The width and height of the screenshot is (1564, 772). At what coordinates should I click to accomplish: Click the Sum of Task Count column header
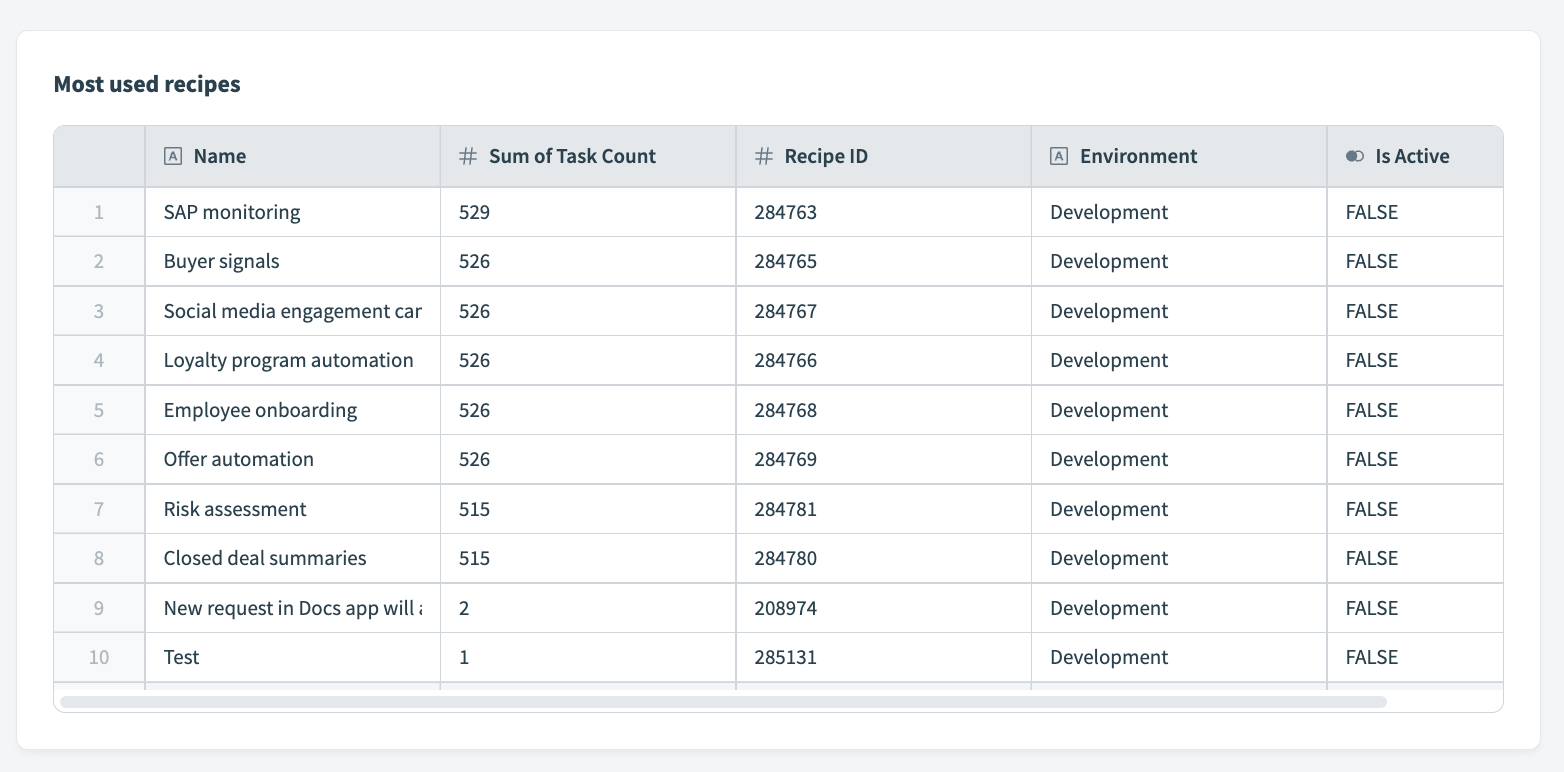[572, 156]
